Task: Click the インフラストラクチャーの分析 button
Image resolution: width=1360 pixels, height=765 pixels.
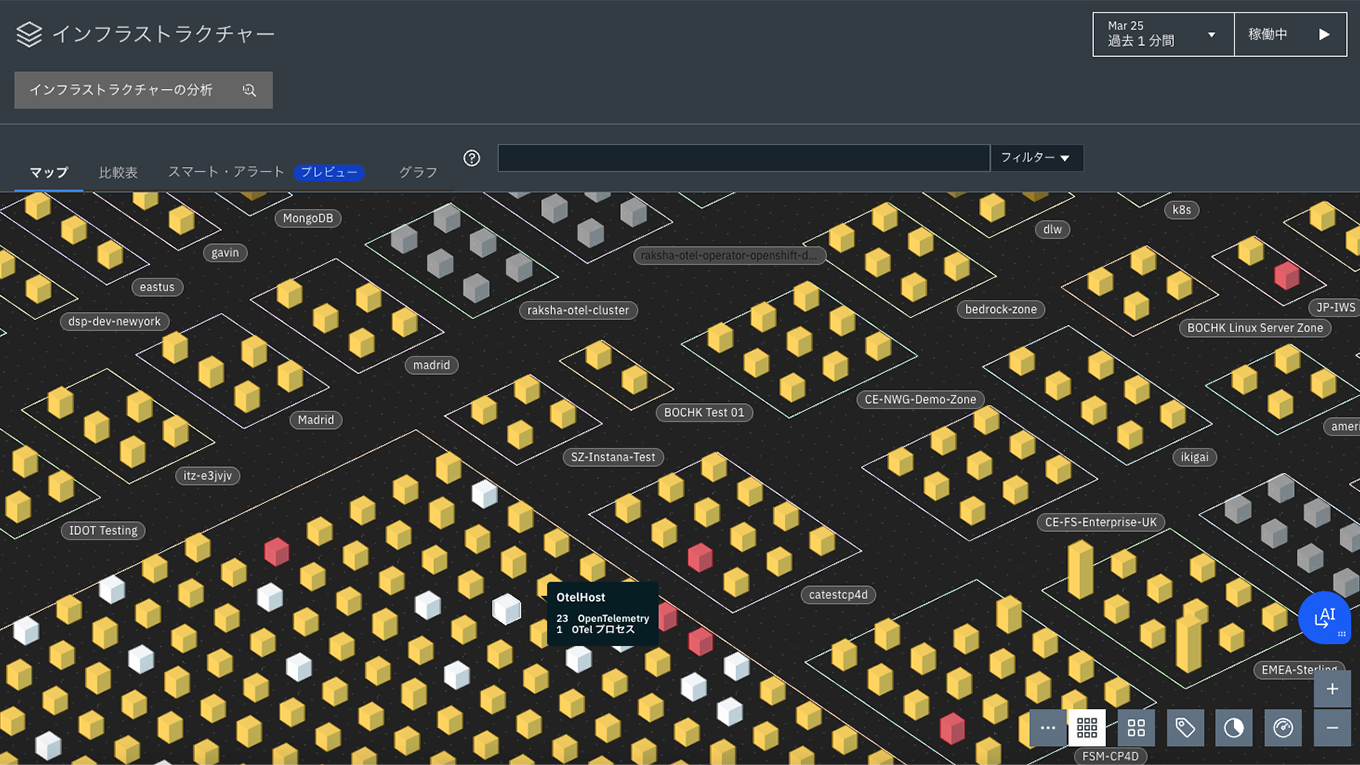Action: (143, 90)
